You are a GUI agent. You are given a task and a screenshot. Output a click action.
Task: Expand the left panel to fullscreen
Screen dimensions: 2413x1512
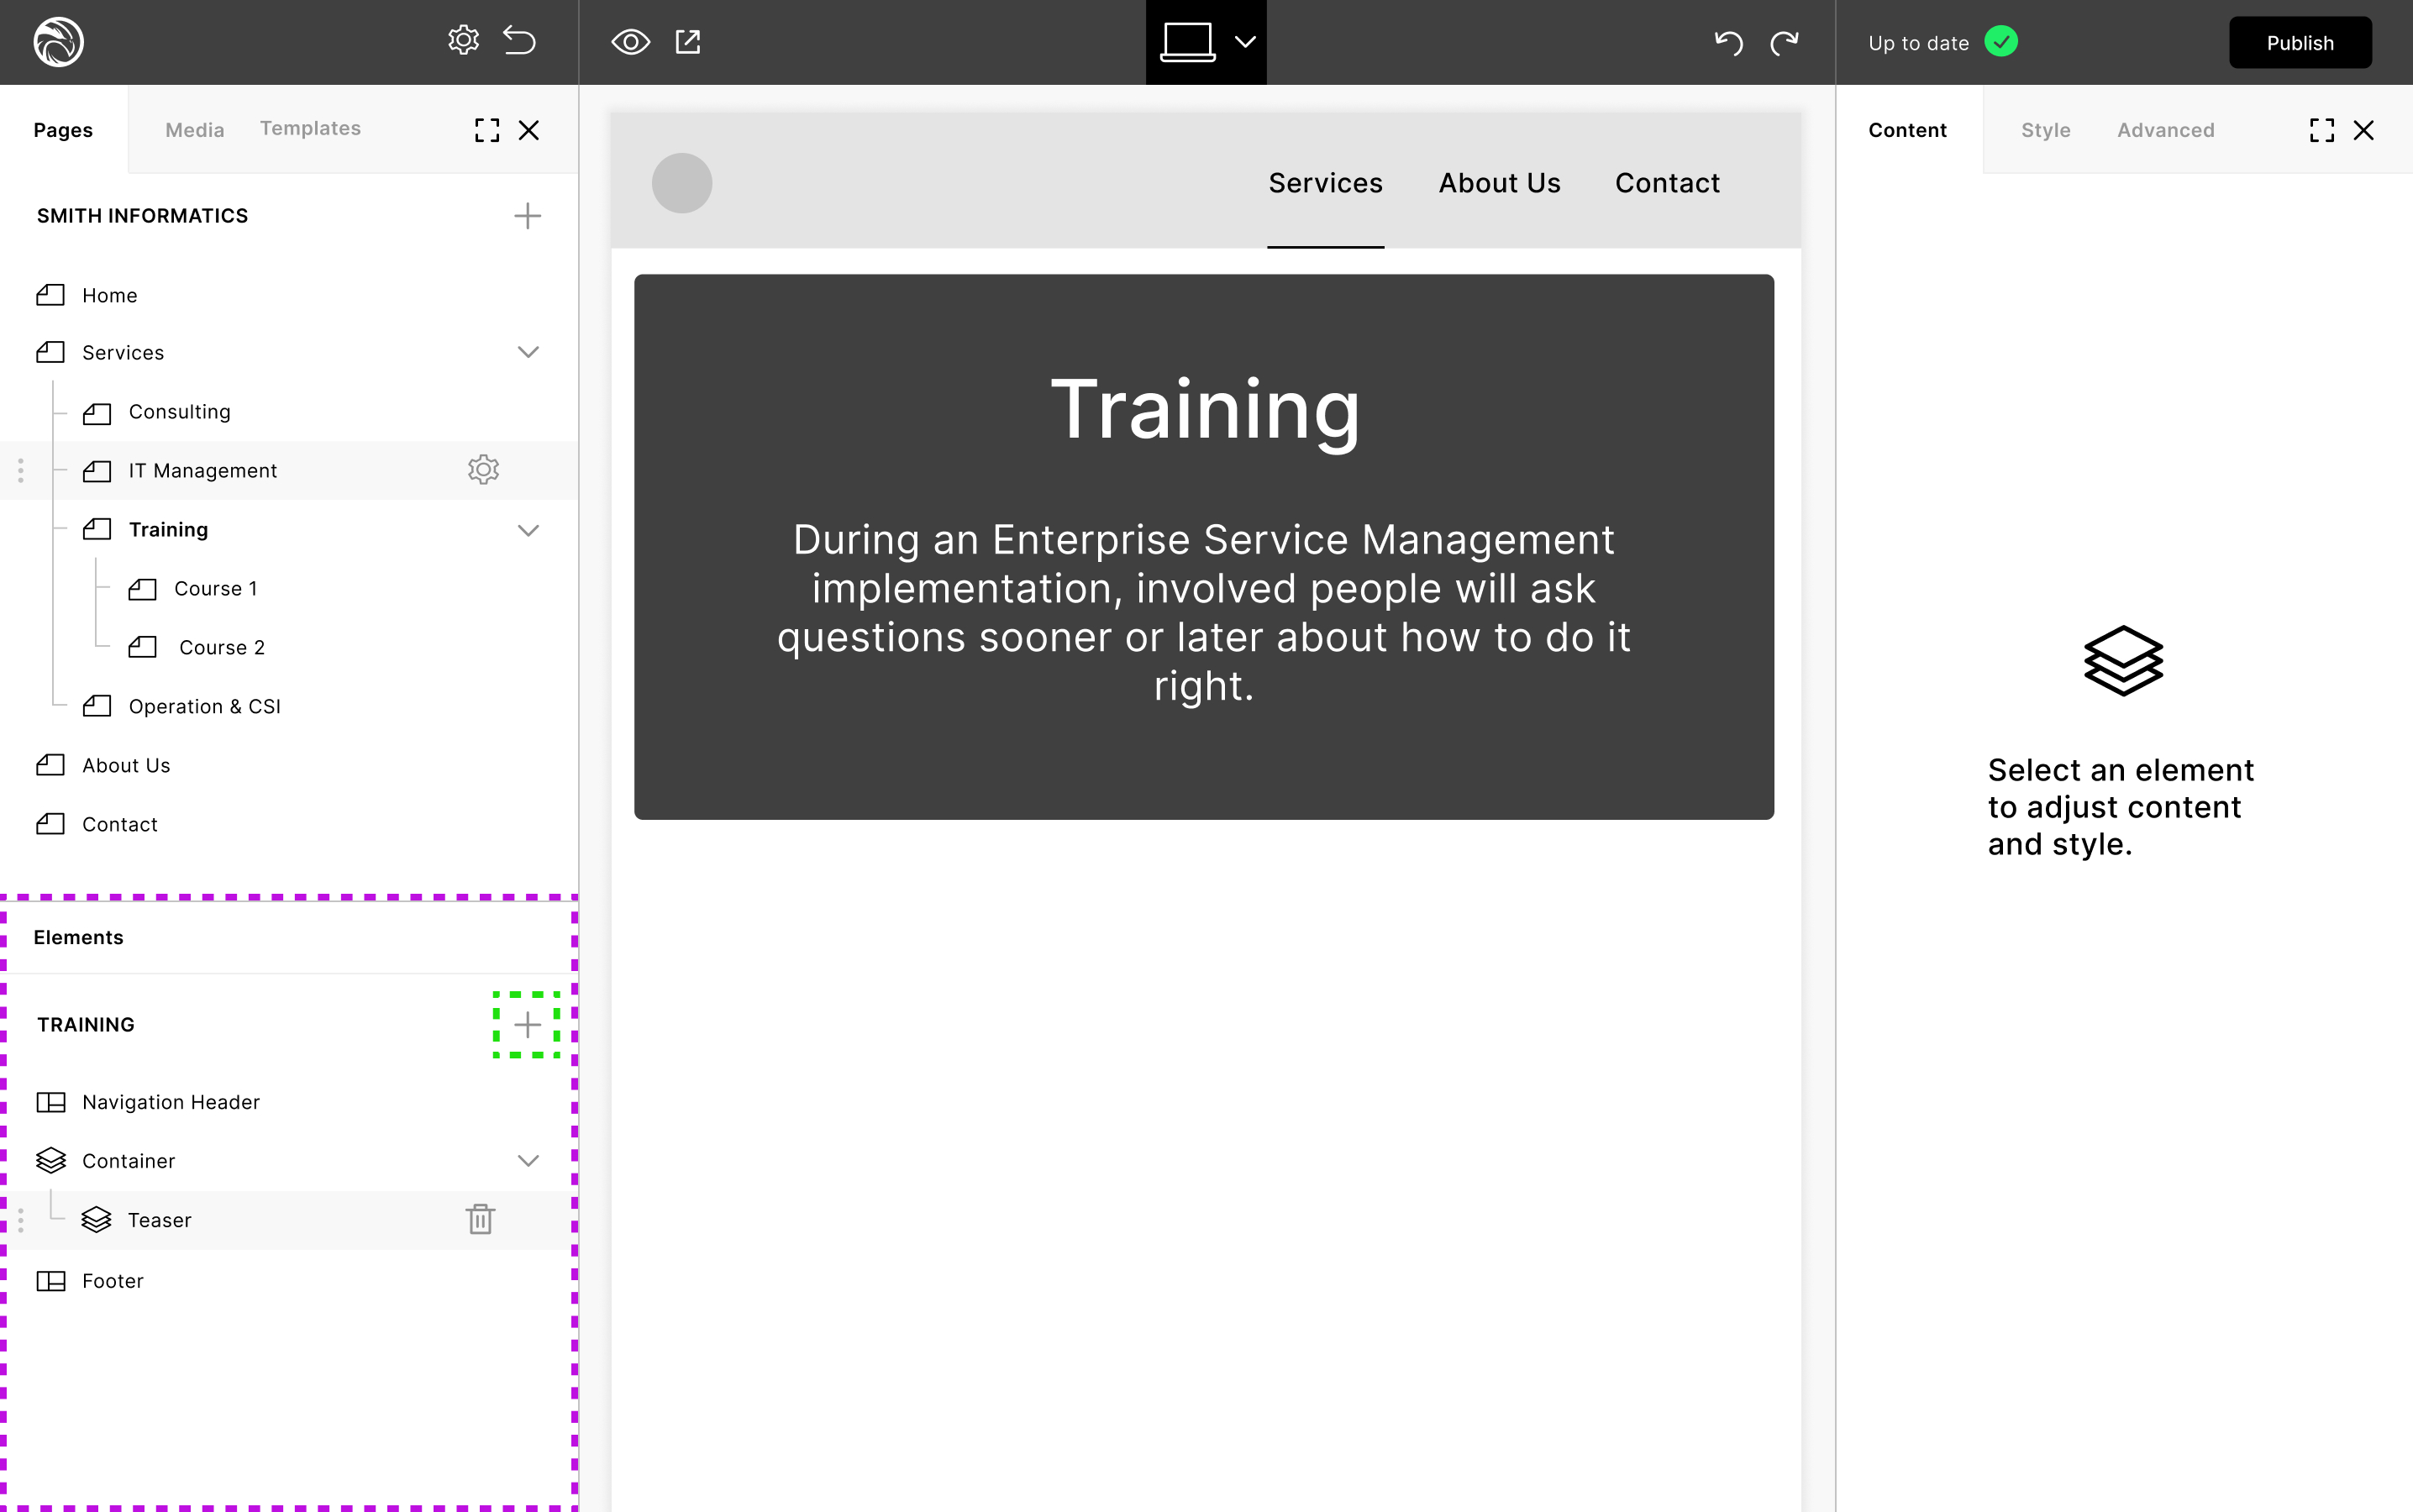pos(487,130)
